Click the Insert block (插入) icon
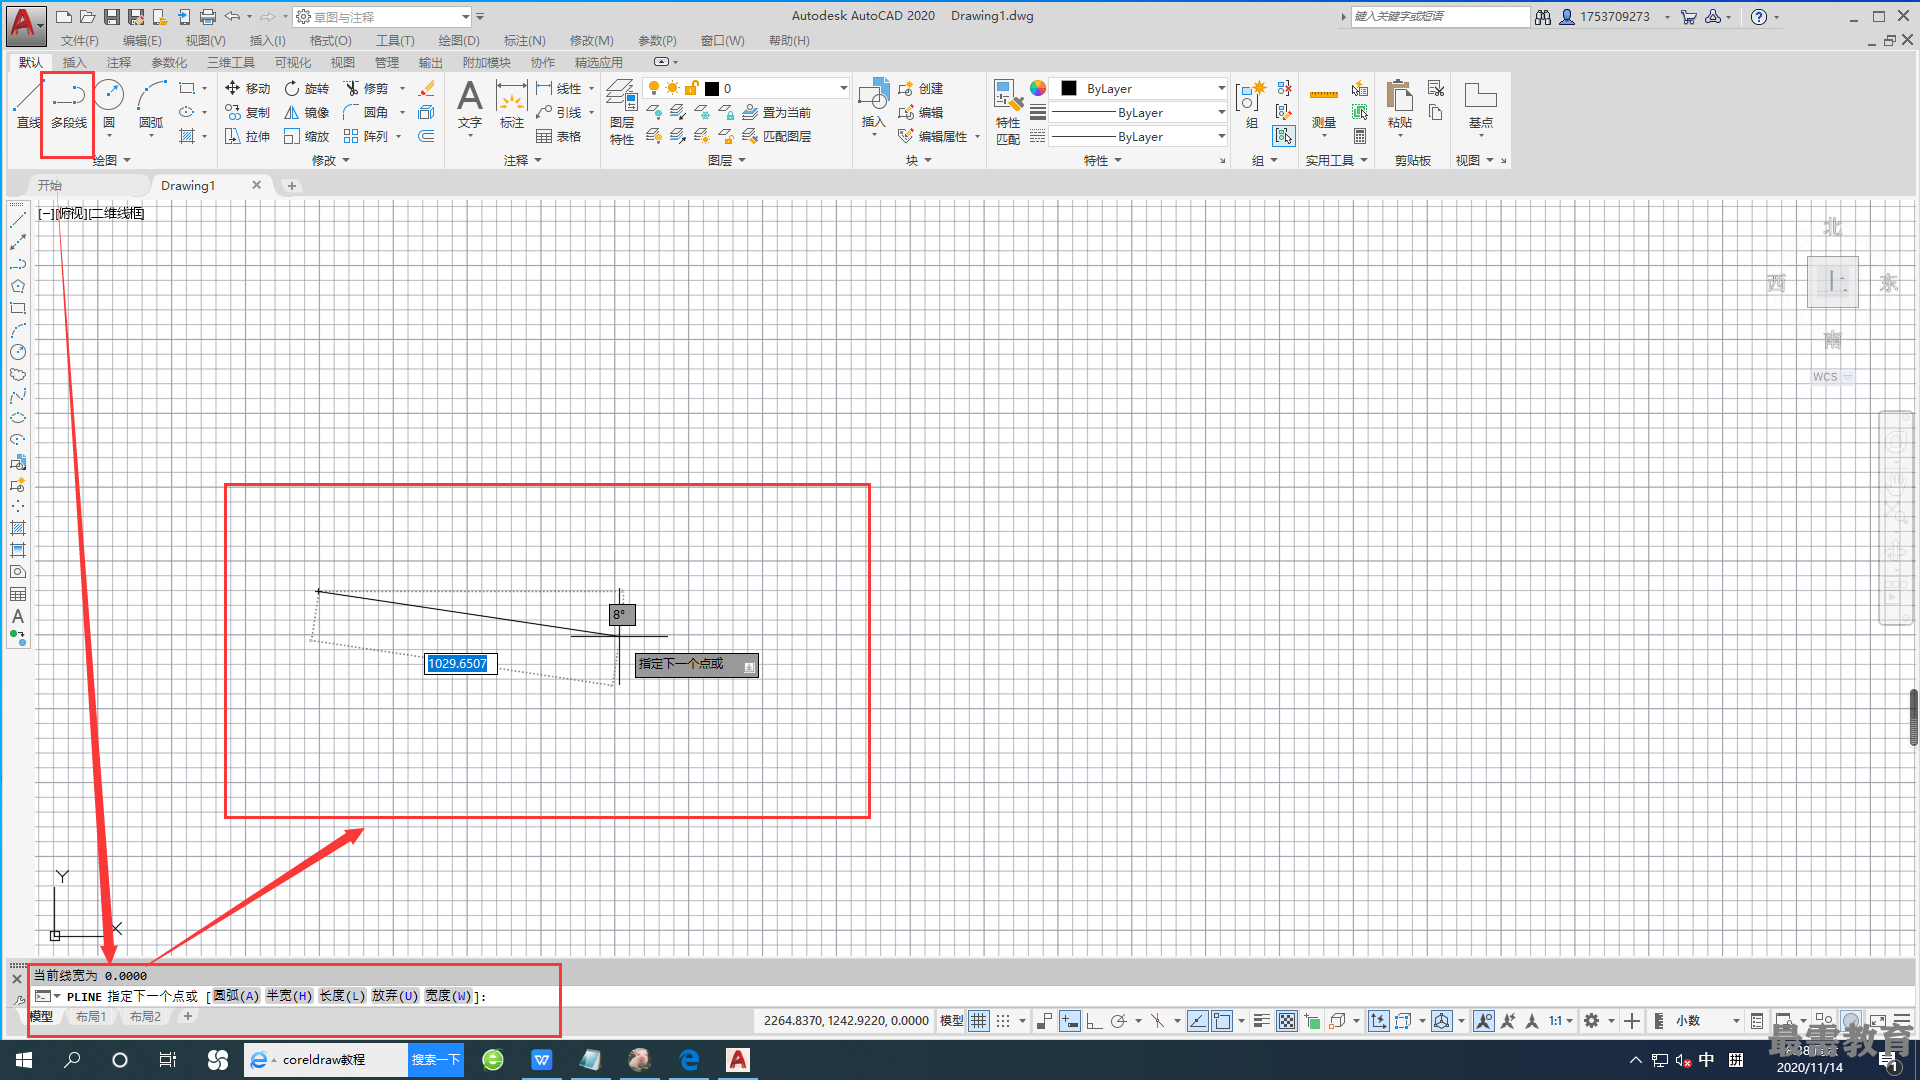This screenshot has height=1080, width=1920. [x=873, y=103]
